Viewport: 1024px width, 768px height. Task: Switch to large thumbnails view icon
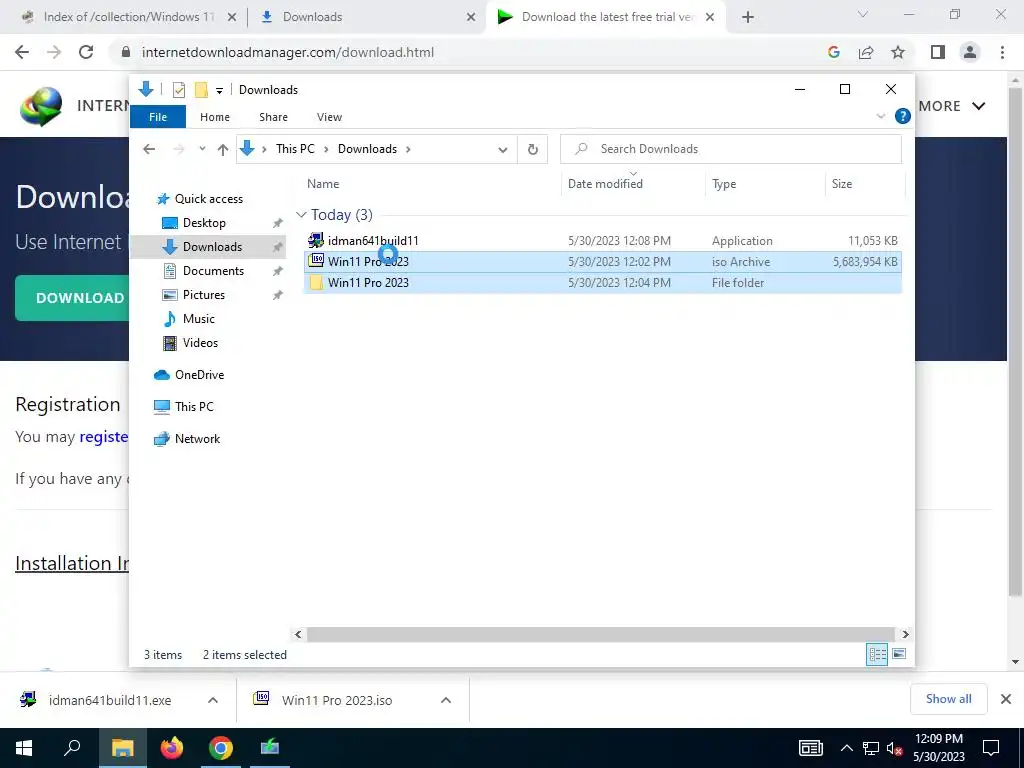899,654
